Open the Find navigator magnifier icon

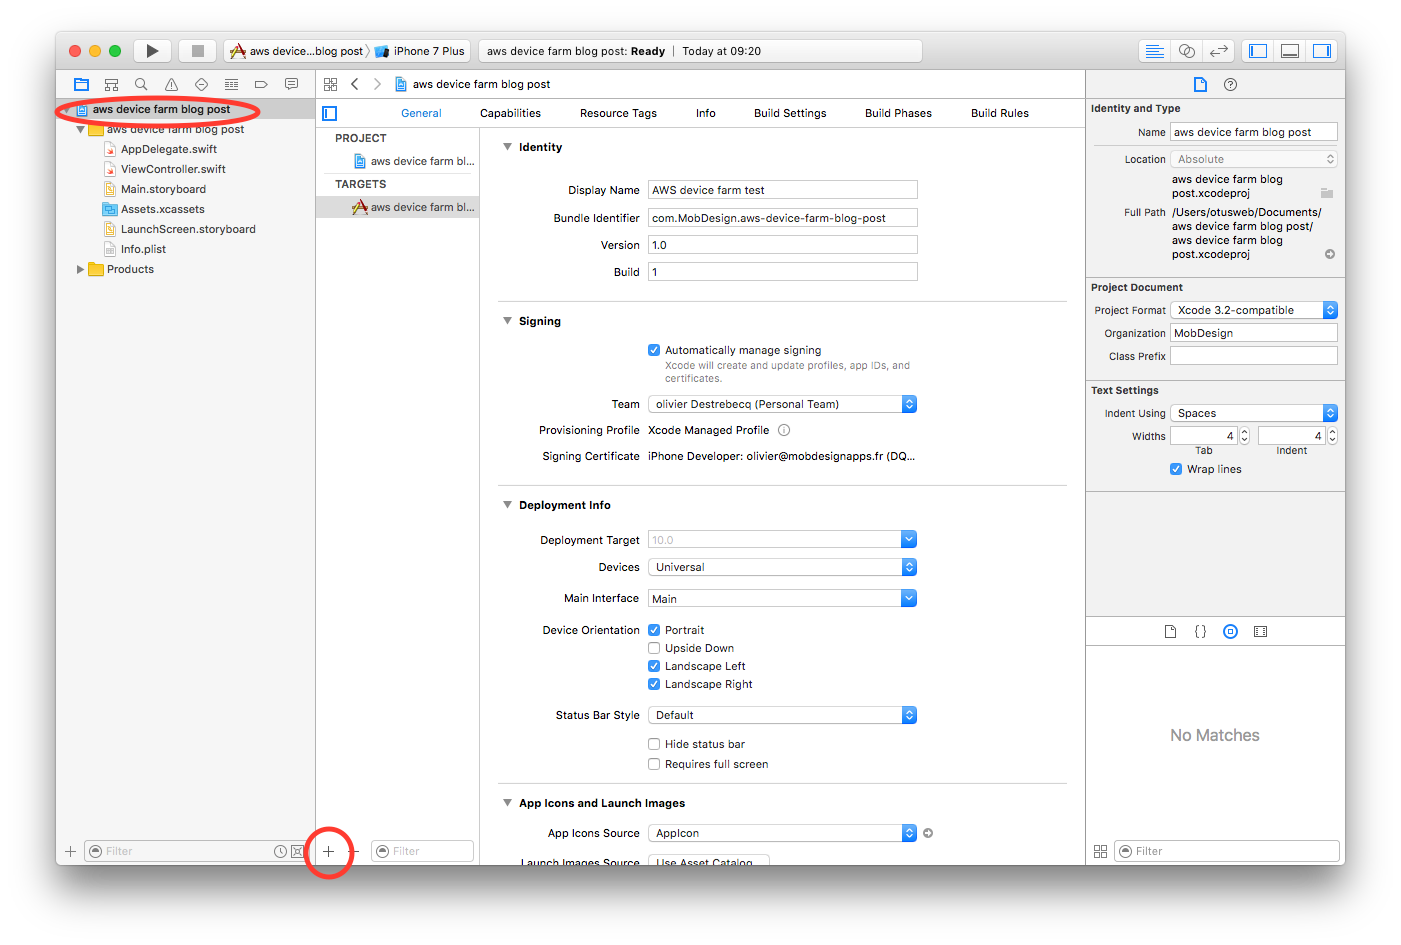[x=141, y=84]
